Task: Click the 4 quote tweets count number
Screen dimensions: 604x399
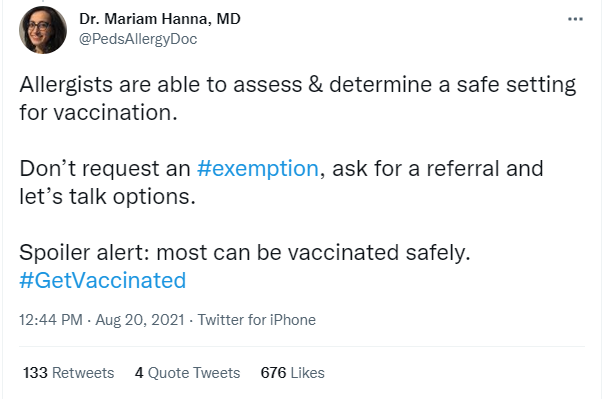Action: click(139, 373)
